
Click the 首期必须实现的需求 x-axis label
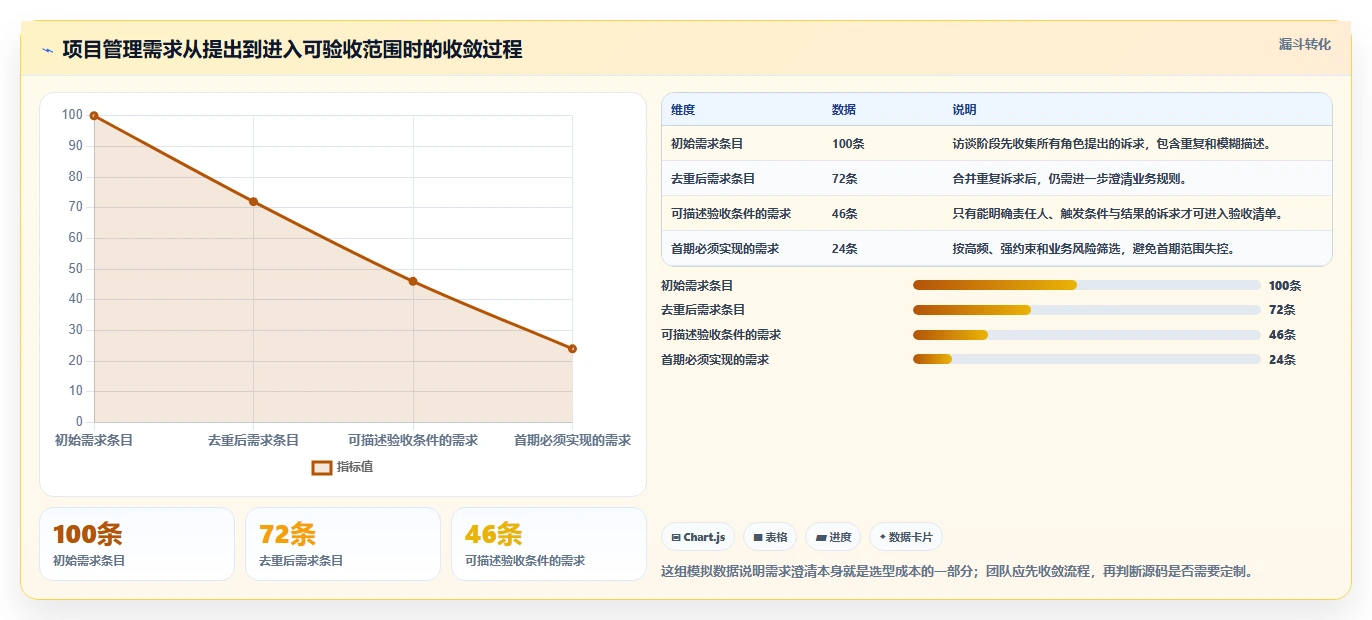click(x=572, y=440)
